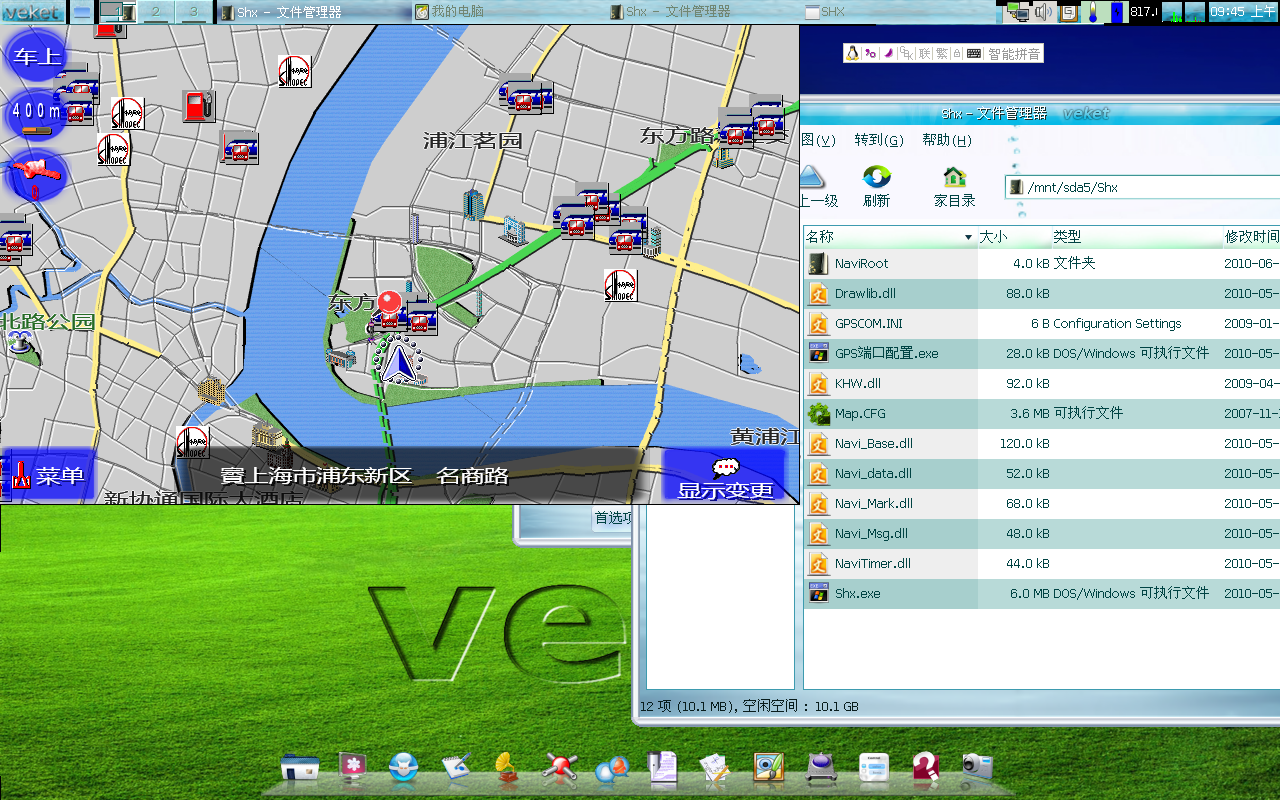The height and width of the screenshot is (800, 1280).
Task: Sort by the 名称 column header
Action: [x=889, y=237]
